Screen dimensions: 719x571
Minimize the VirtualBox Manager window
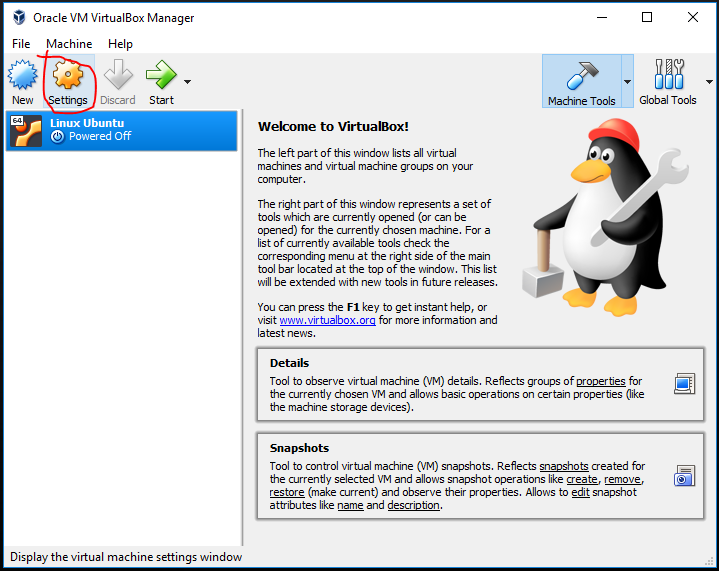[x=602, y=17]
